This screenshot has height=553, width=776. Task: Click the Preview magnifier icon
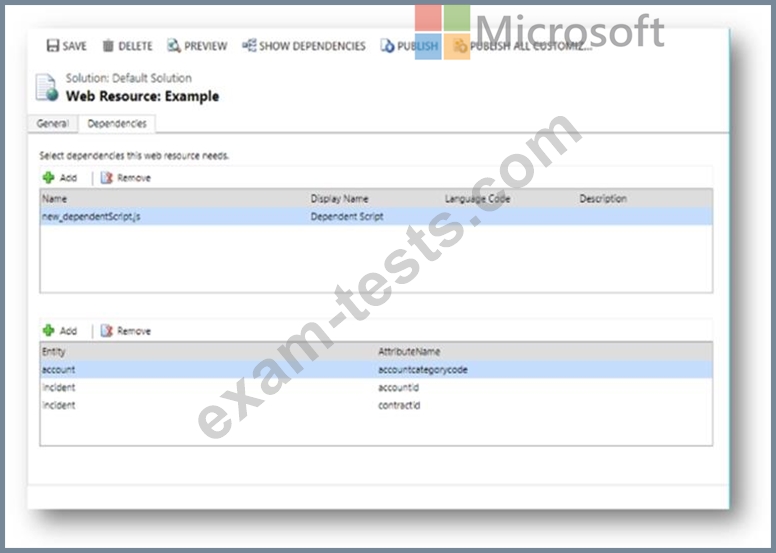pyautogui.click(x=174, y=46)
